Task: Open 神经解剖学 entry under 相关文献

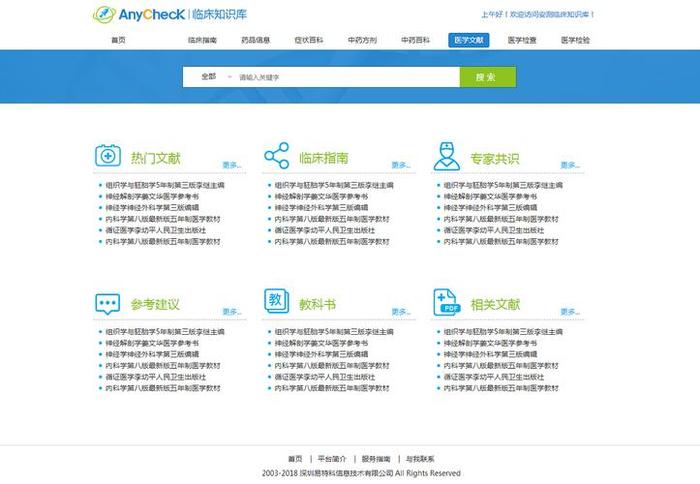Action: [490, 343]
